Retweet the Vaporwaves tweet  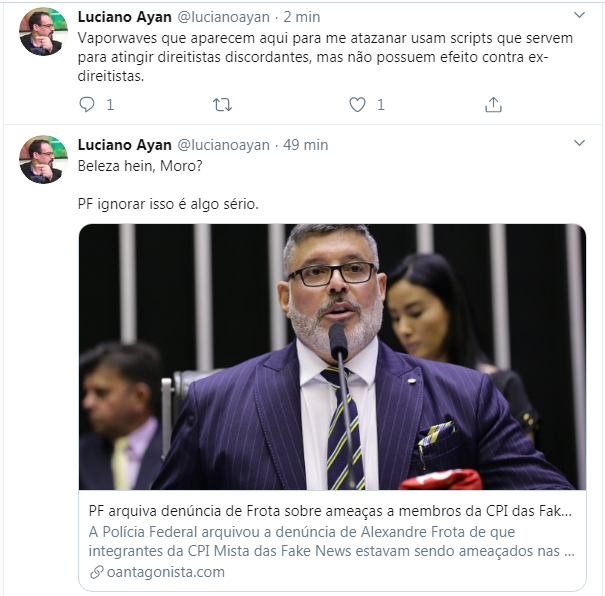(x=223, y=104)
